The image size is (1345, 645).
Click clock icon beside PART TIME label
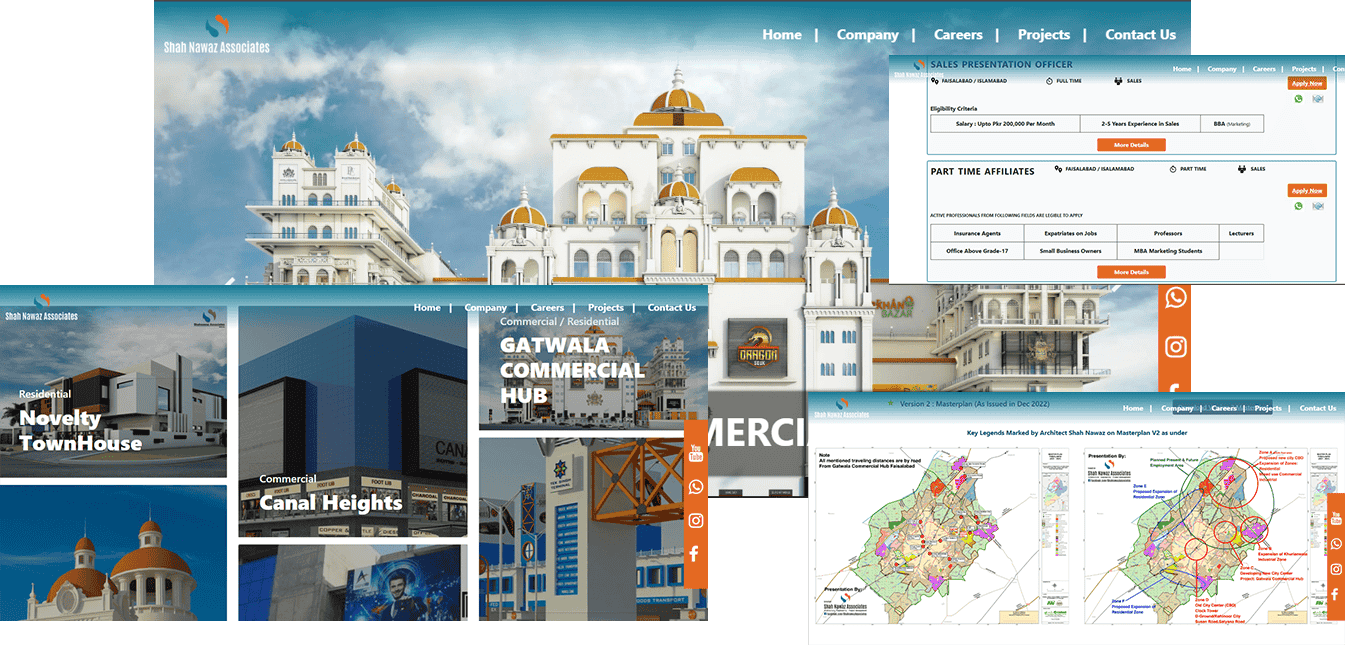[1172, 169]
